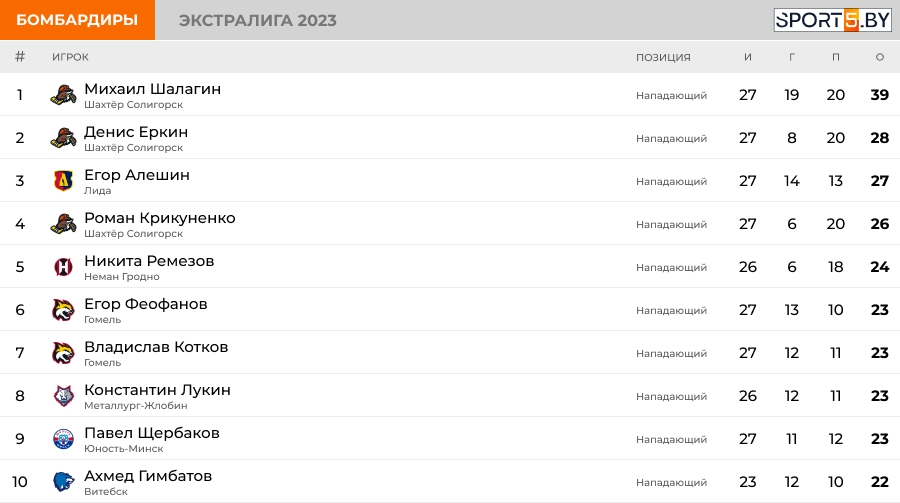Click the Витебск bear logo beside Ахмед Гимбатов
The height and width of the screenshot is (503, 900).
63,482
